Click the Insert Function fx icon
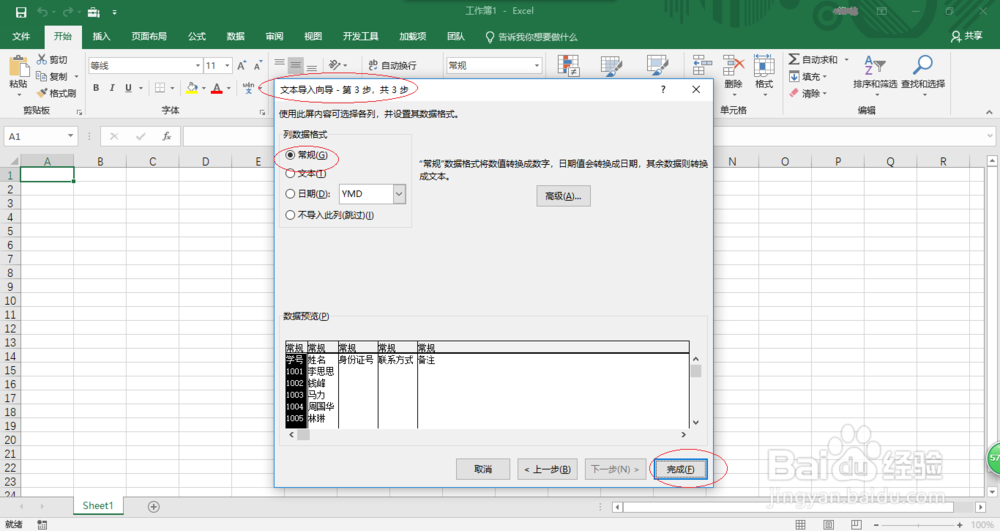The image size is (1000, 531). (166, 136)
